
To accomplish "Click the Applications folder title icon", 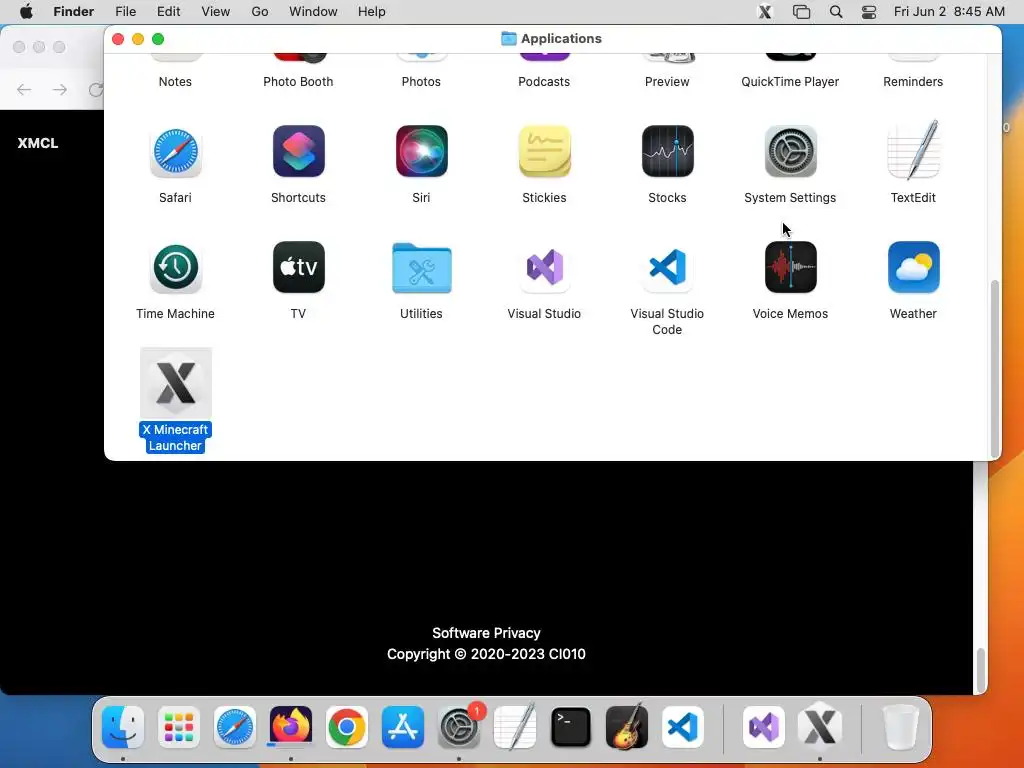I will [509, 39].
